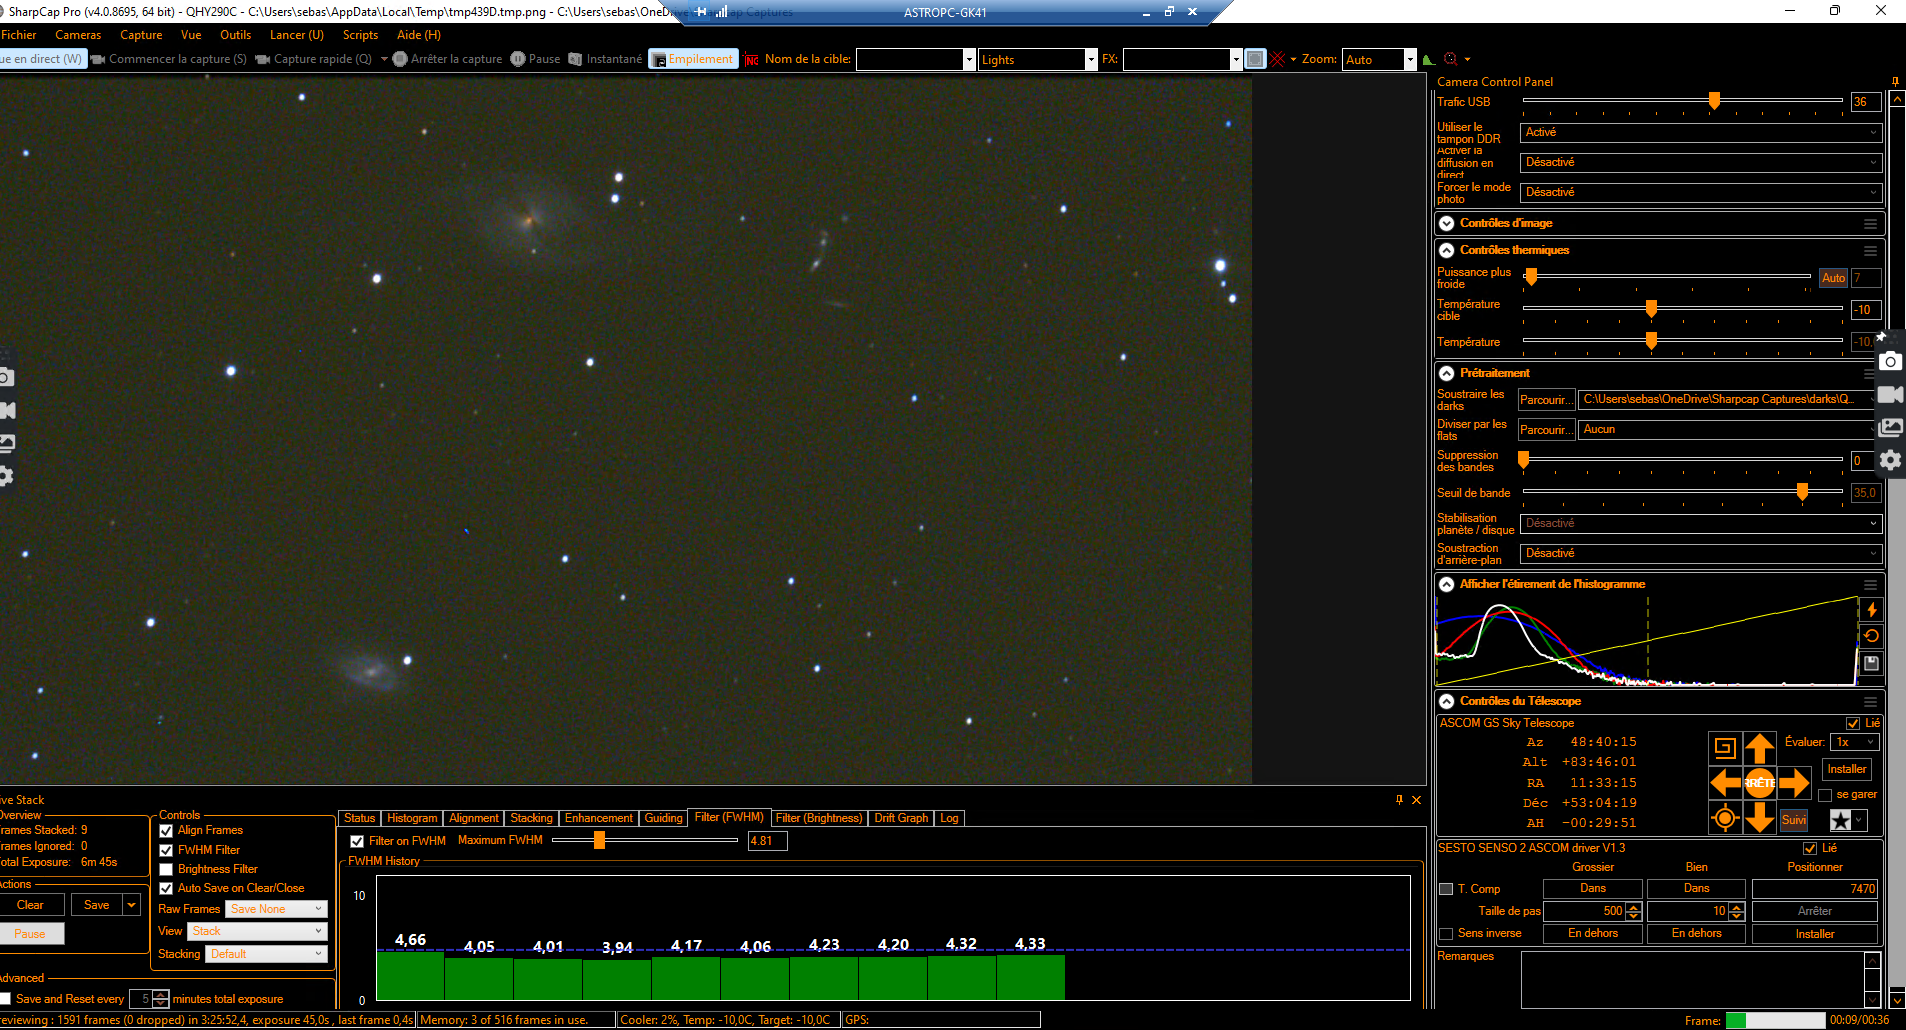The height and width of the screenshot is (1030, 1906).
Task: Toggle the FWHM Filter checkbox
Action: pyautogui.click(x=166, y=850)
